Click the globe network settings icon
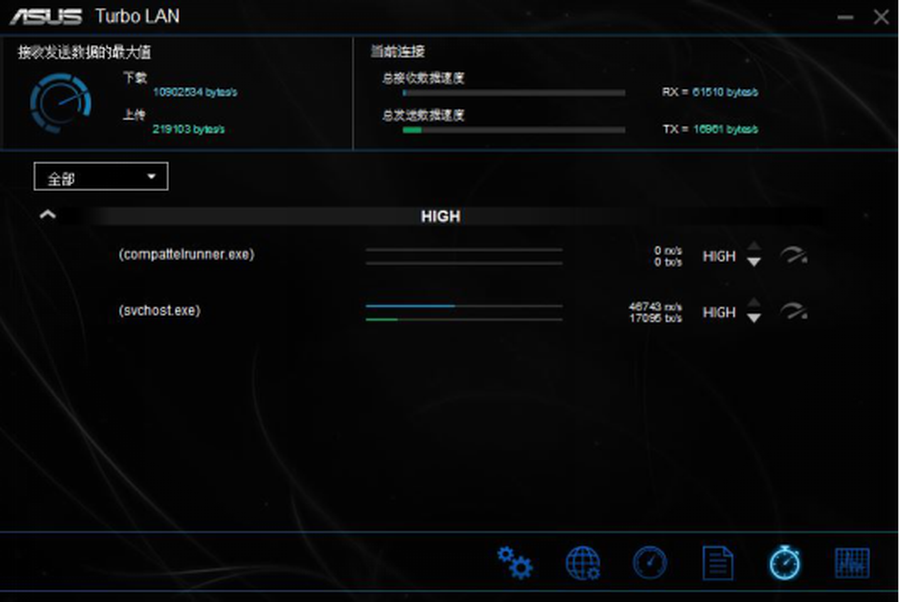 click(x=583, y=564)
